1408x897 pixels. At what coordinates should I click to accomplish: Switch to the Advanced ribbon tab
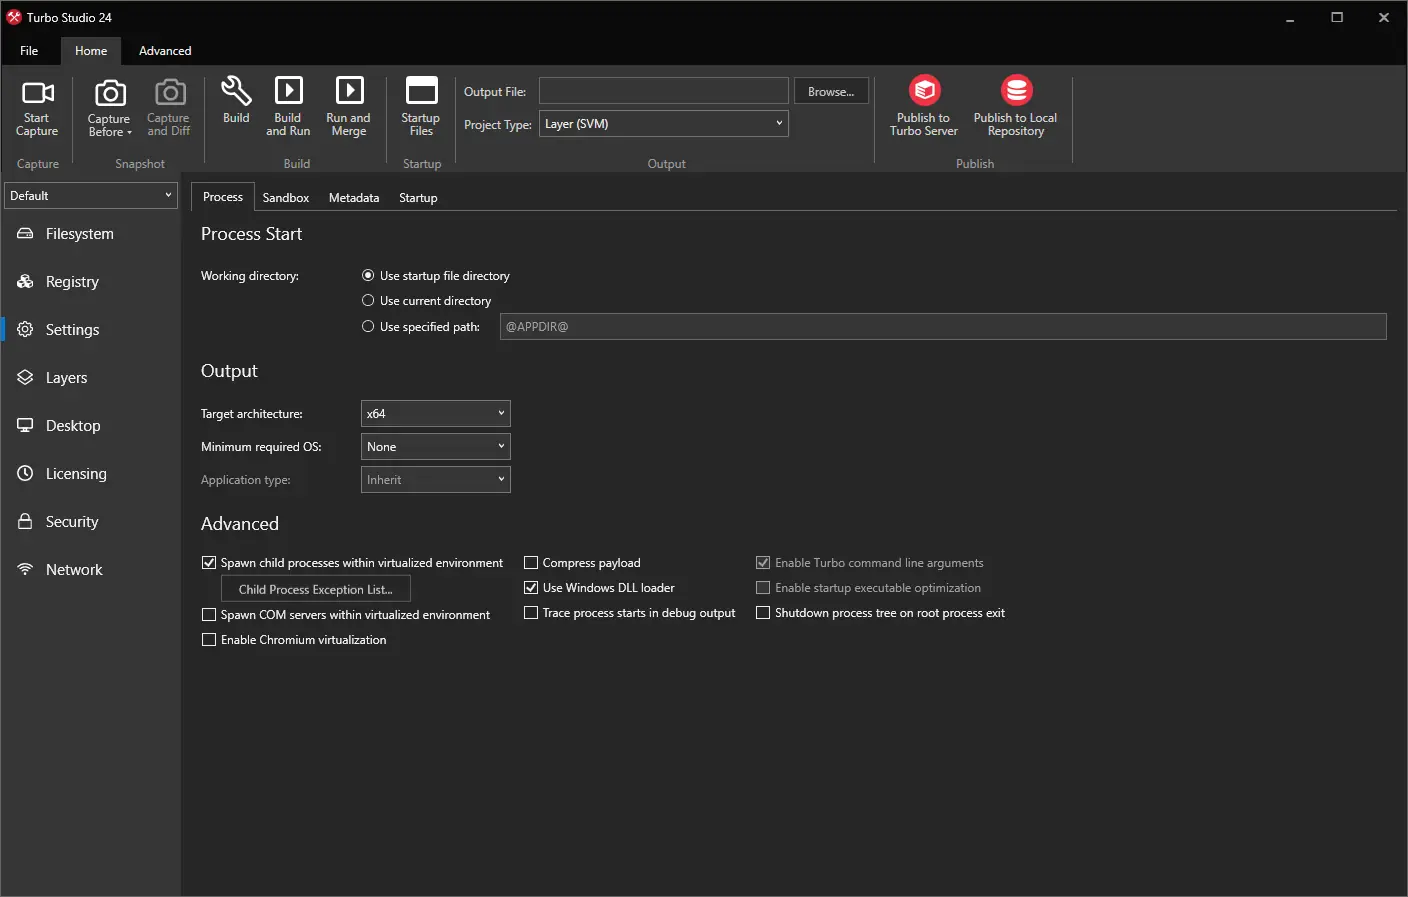click(x=165, y=51)
